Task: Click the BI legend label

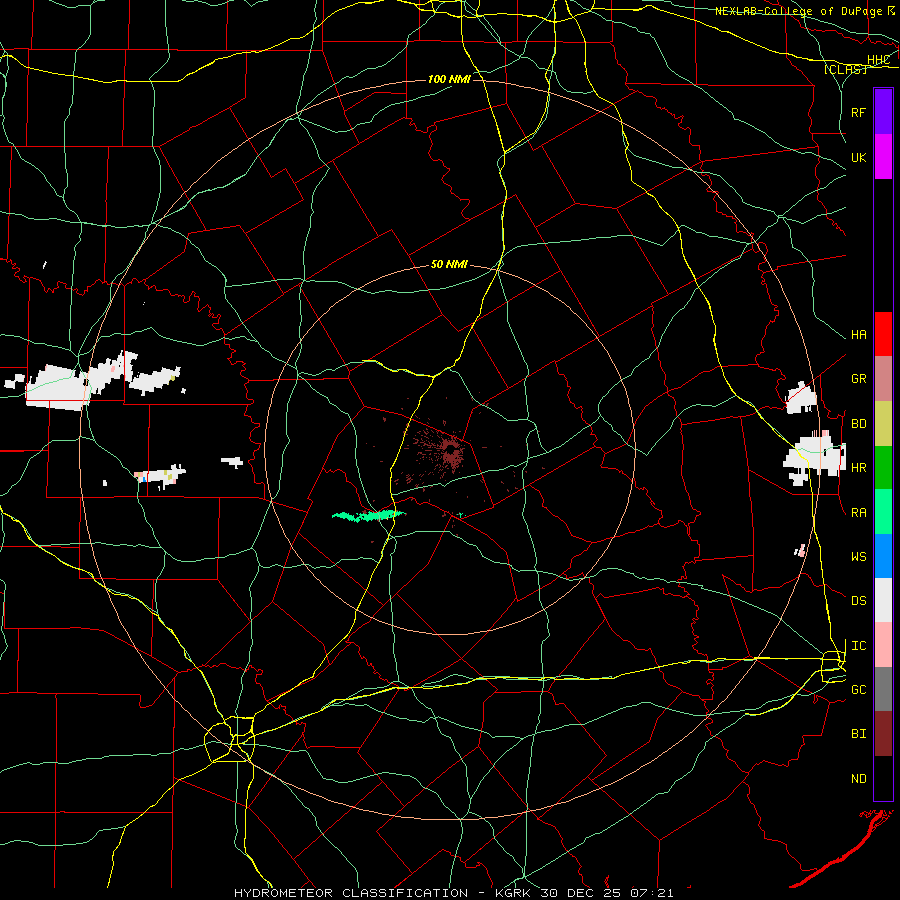Action: point(858,734)
